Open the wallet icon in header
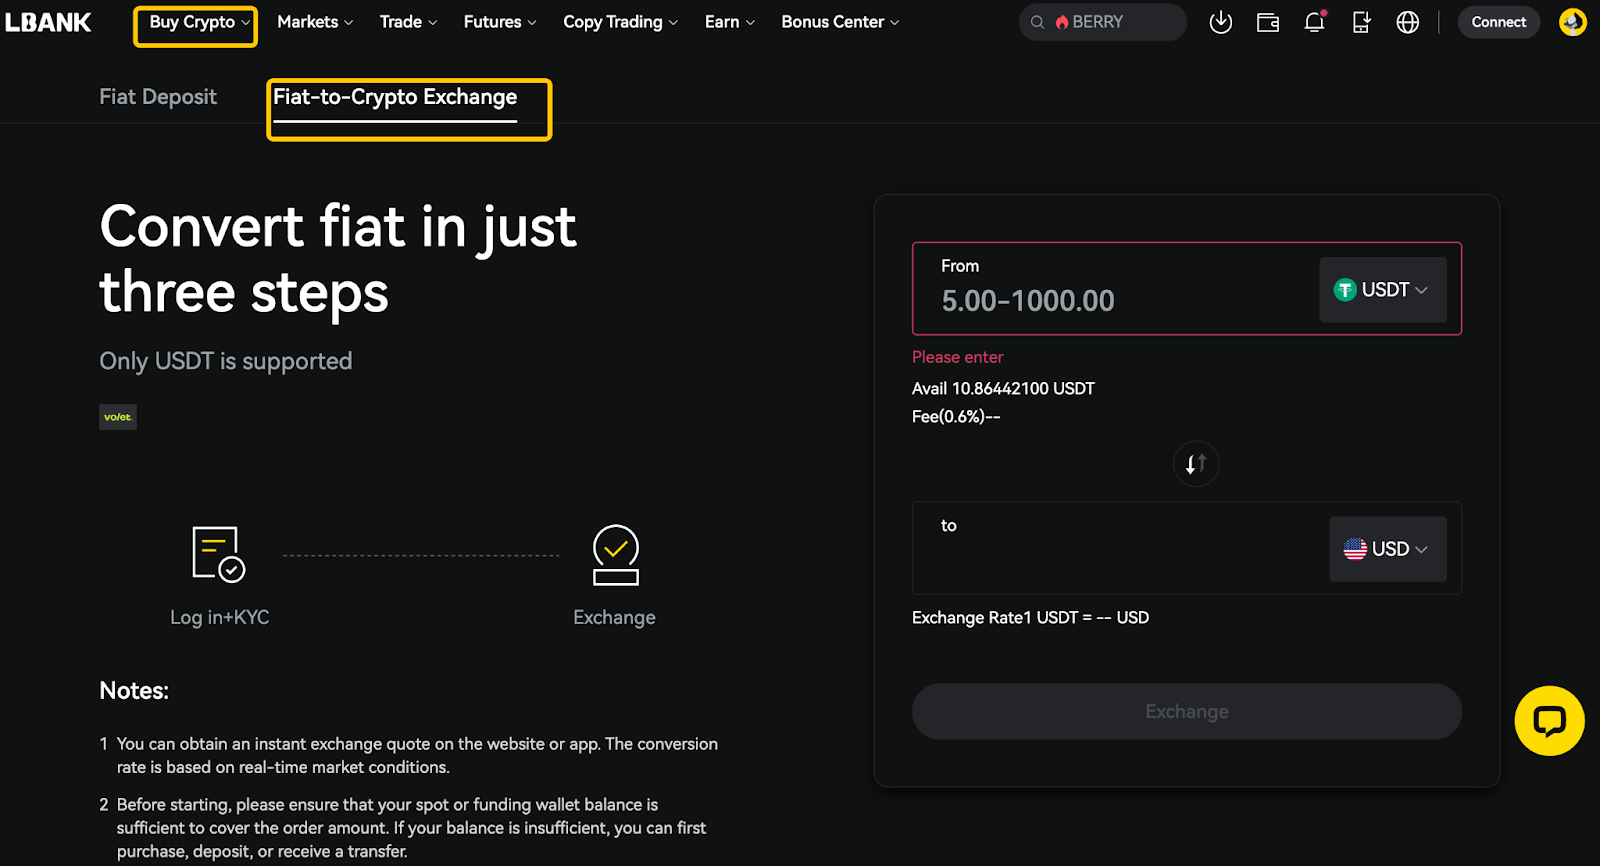 [x=1267, y=22]
